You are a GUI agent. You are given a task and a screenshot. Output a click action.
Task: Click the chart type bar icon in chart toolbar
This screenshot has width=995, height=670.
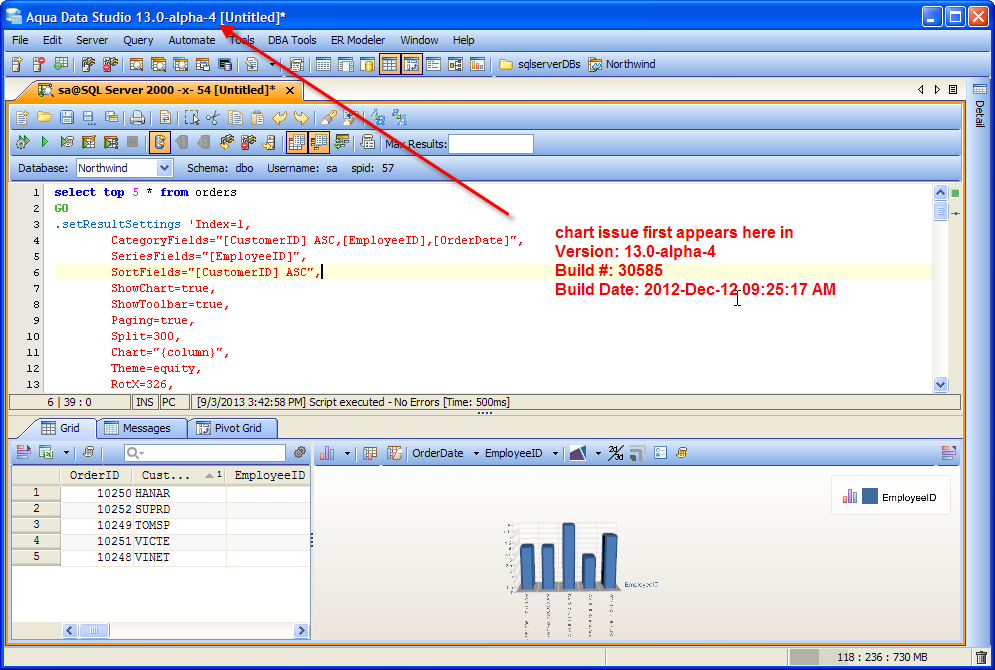(327, 453)
